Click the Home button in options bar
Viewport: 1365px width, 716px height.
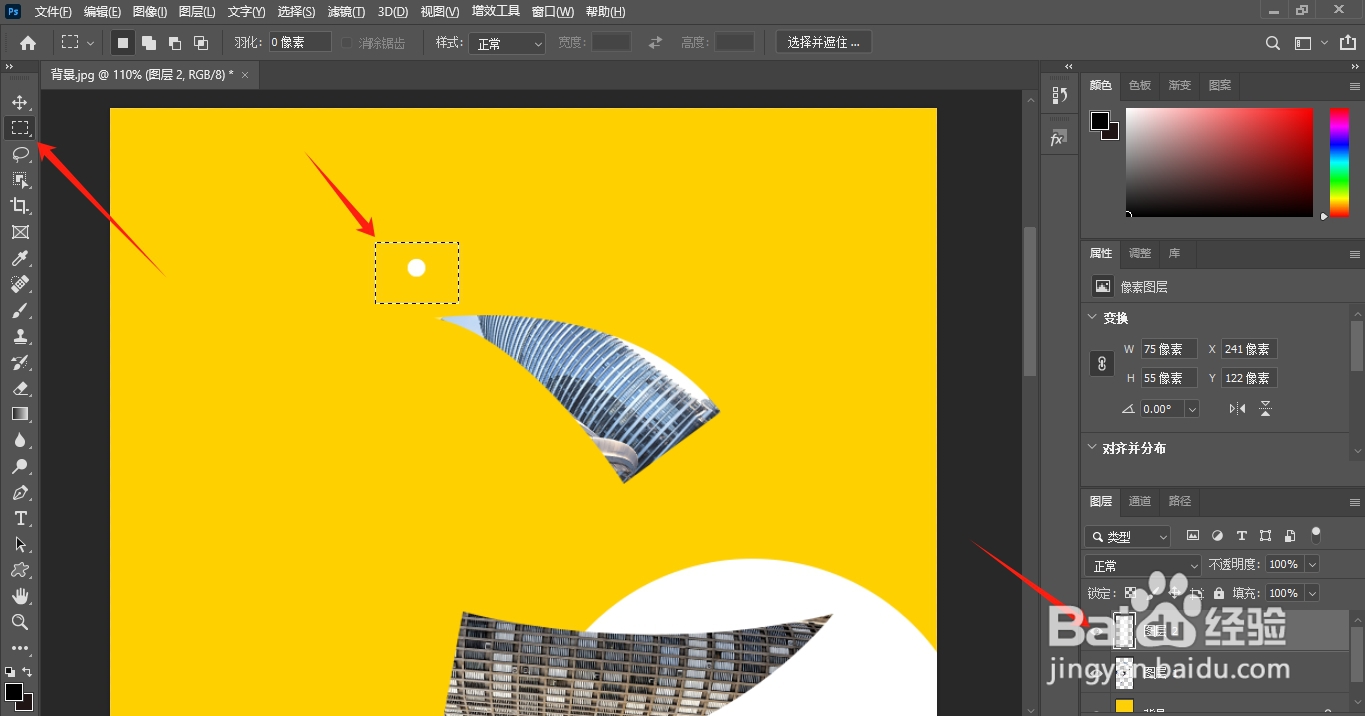coord(28,43)
